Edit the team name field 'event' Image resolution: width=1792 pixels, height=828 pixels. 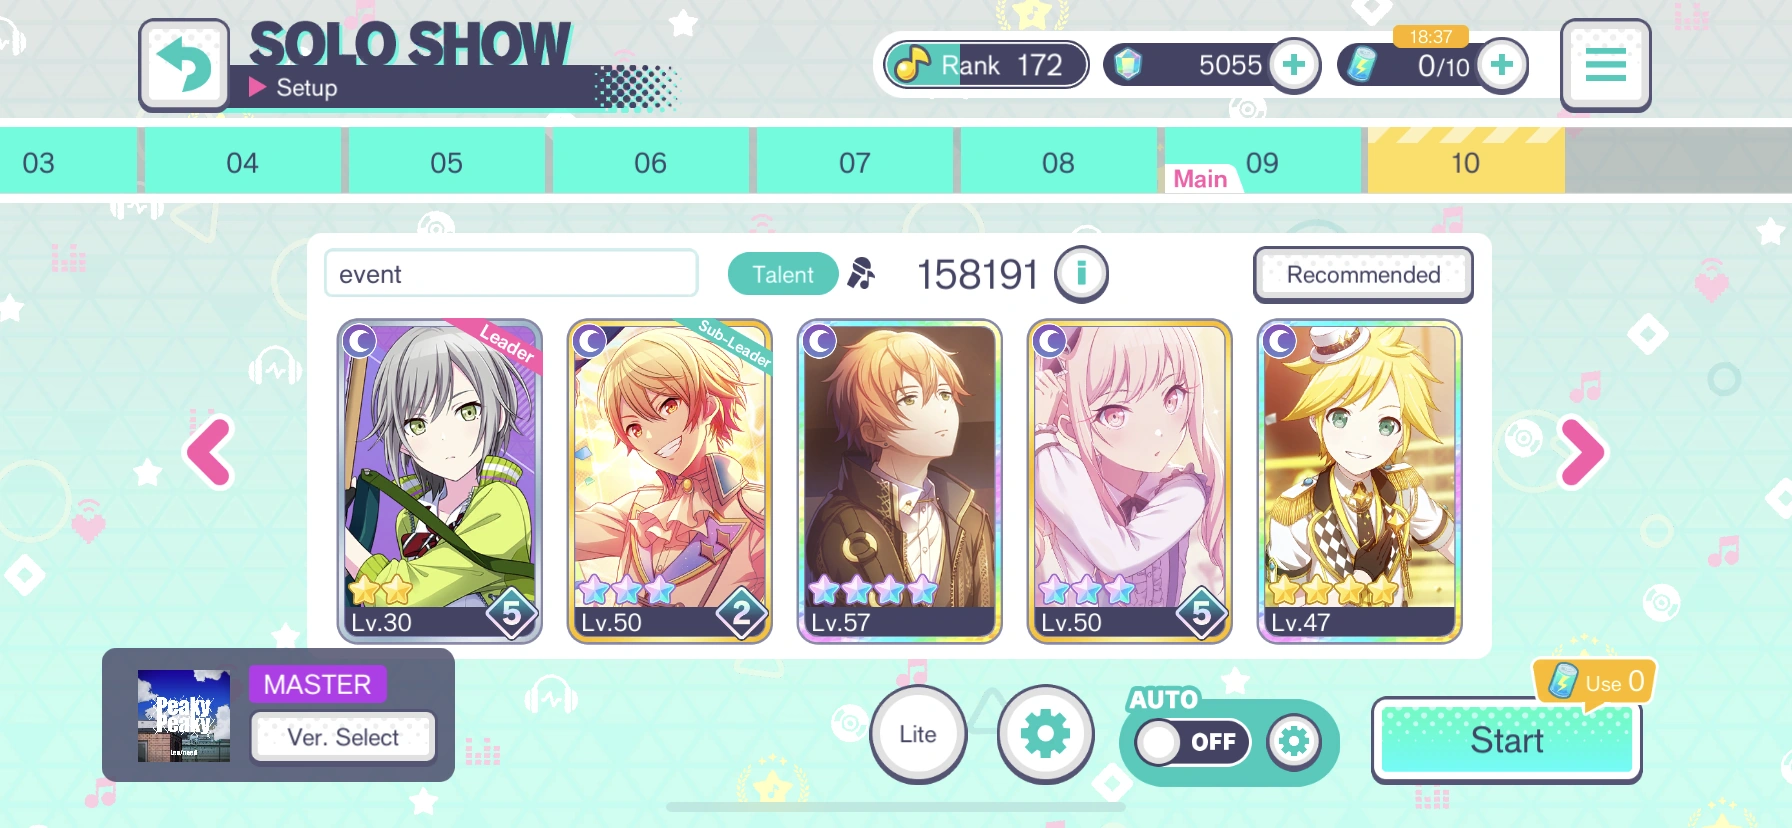click(511, 274)
